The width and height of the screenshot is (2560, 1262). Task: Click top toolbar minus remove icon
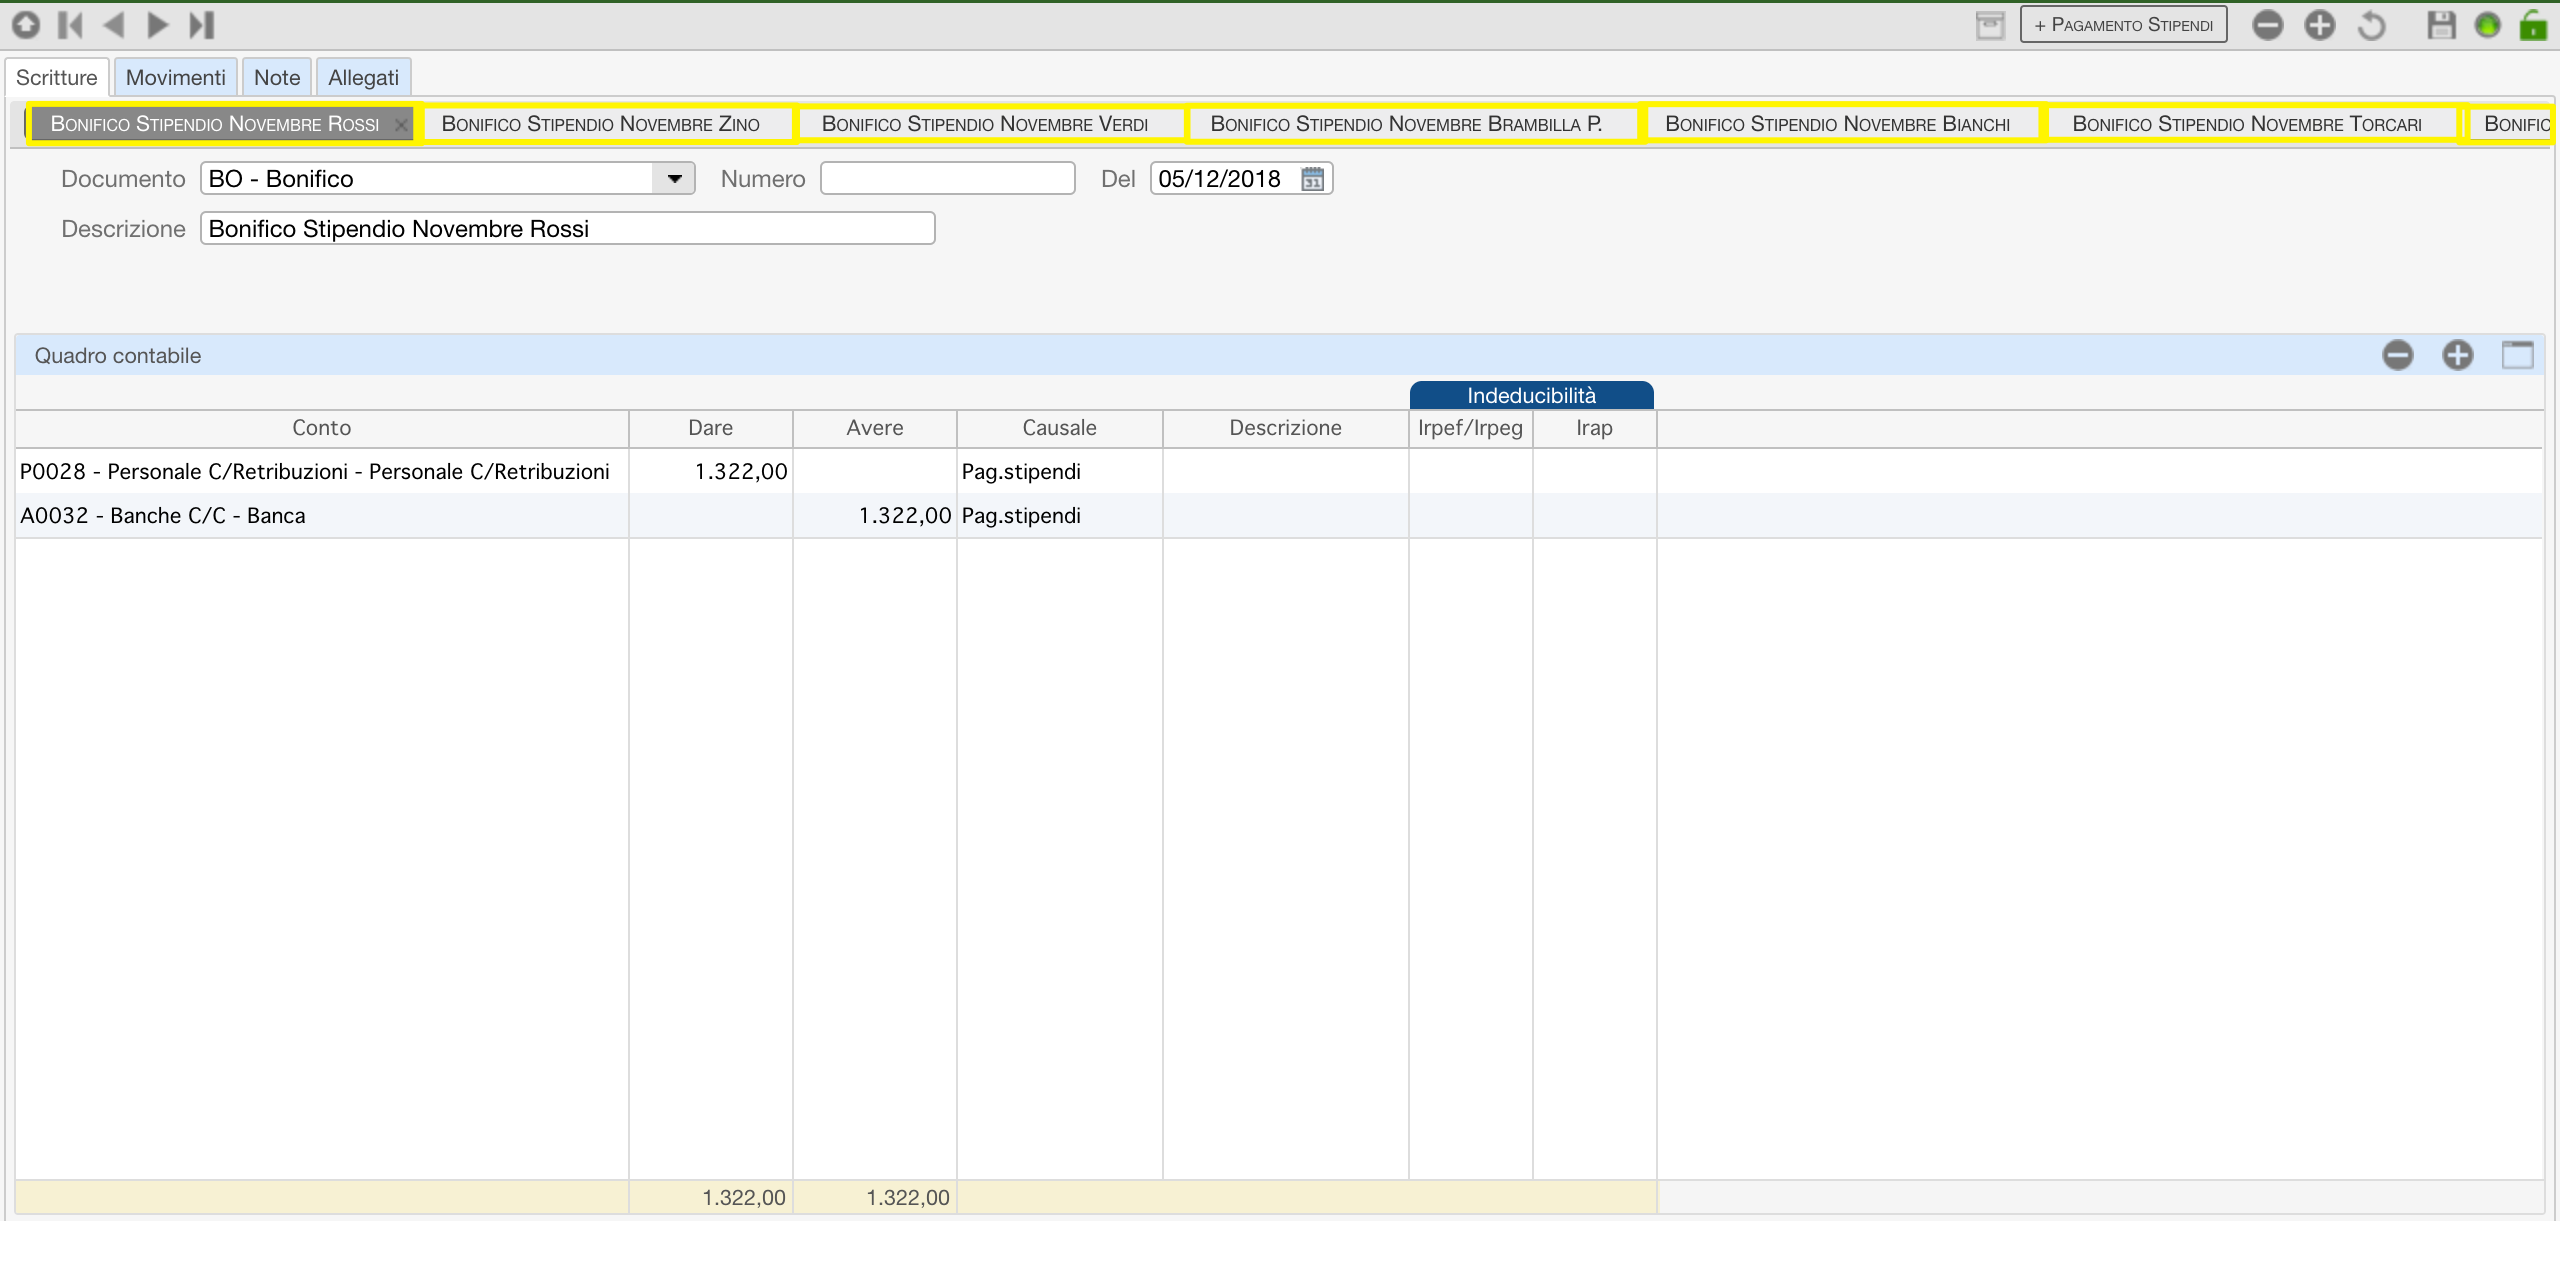[x=2268, y=25]
